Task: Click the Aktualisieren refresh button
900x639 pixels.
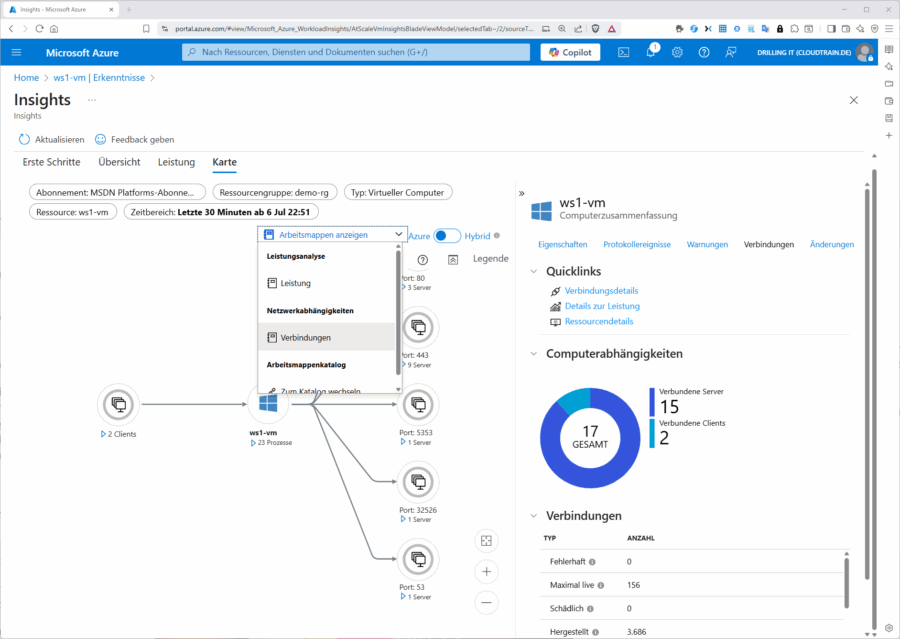Action: point(52,140)
